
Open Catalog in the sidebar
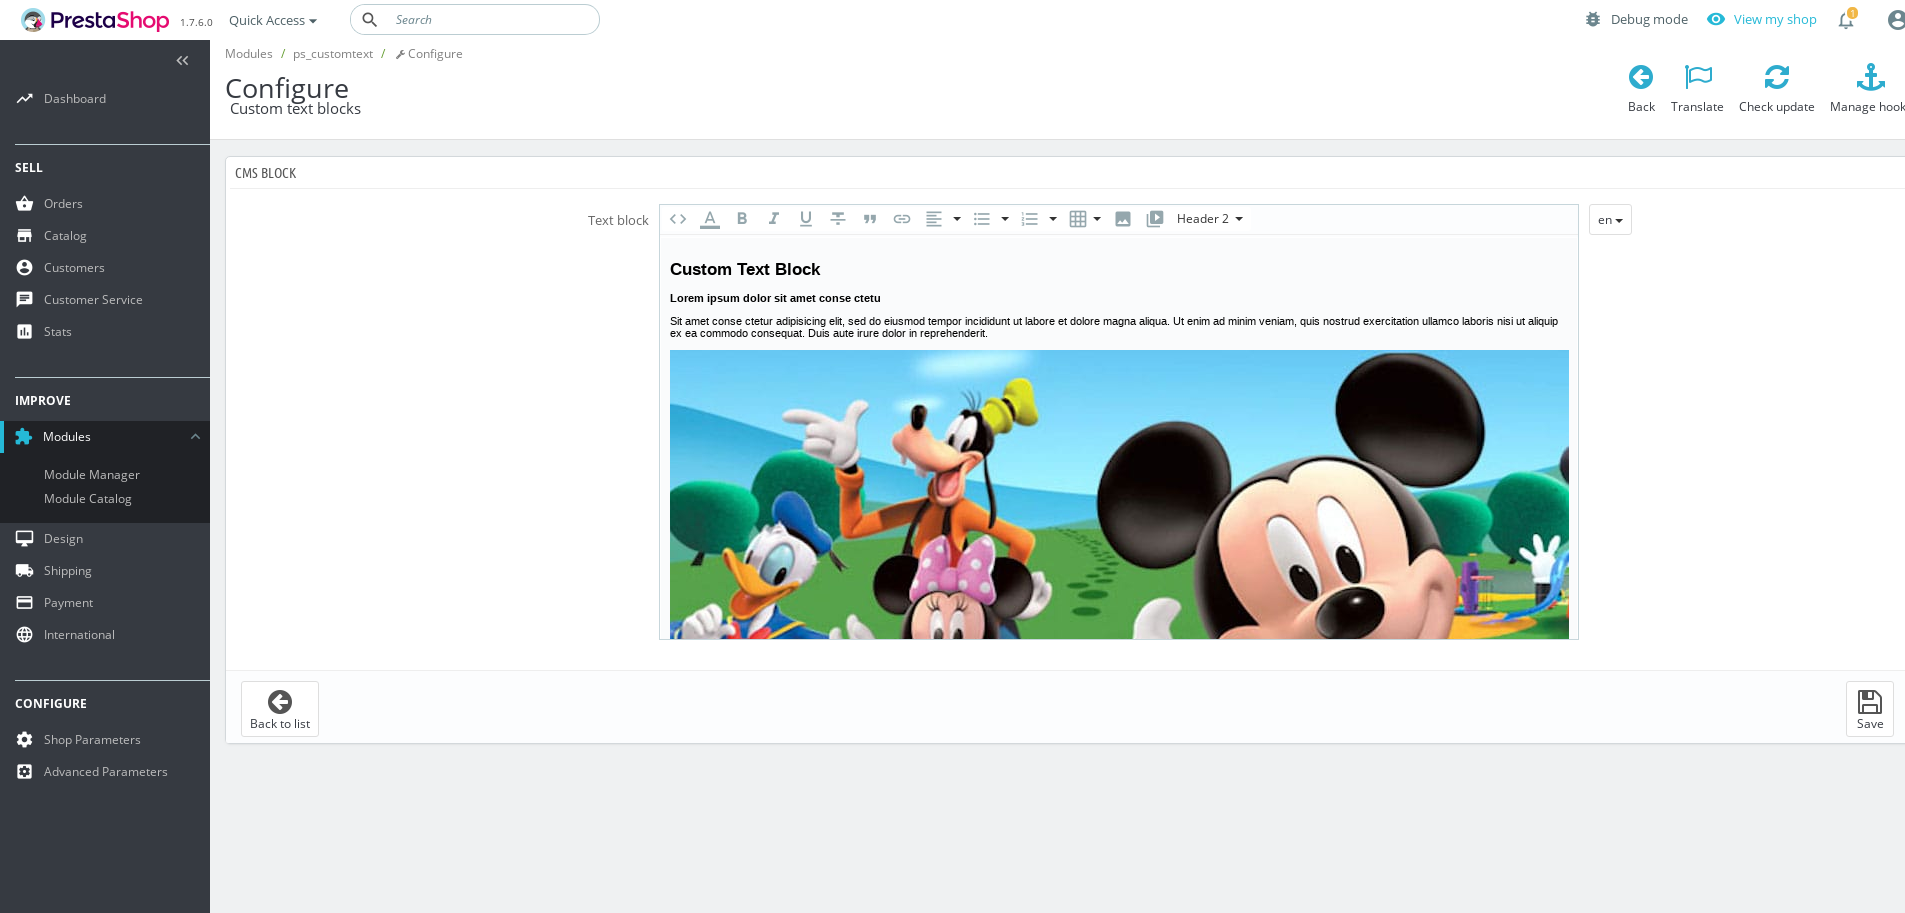coord(65,236)
